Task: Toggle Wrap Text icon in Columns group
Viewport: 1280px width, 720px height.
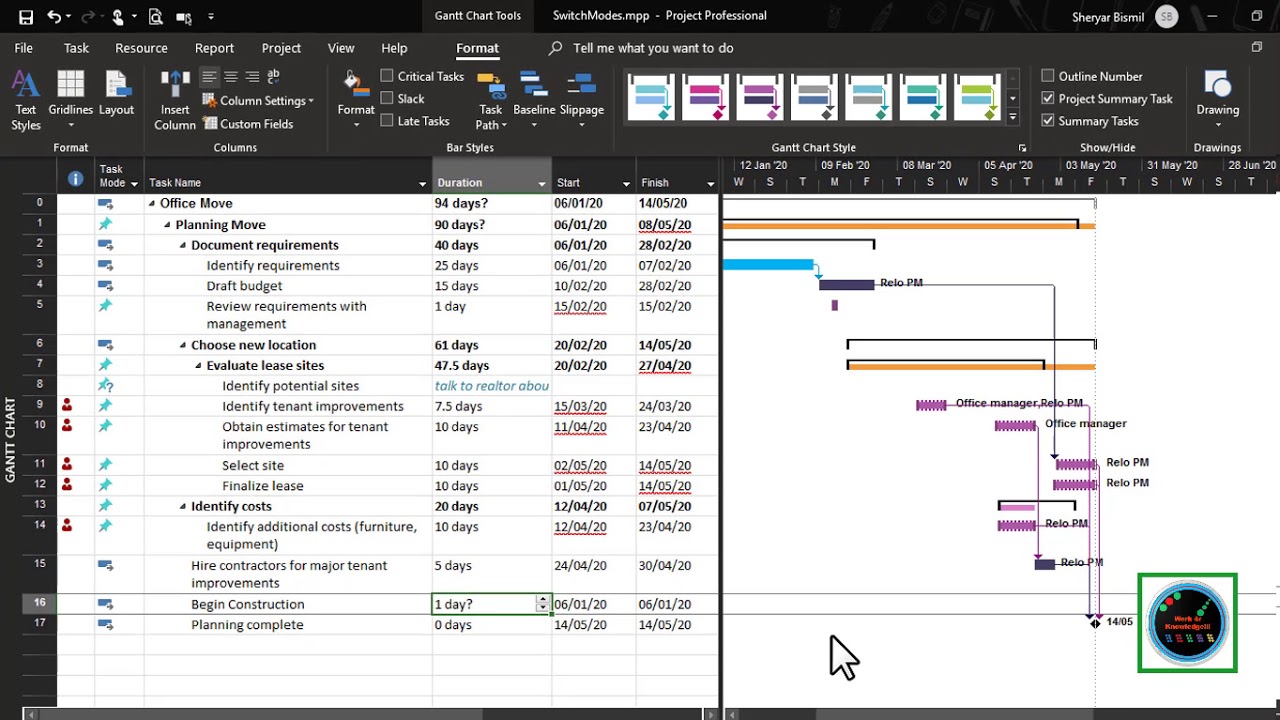Action: click(x=273, y=76)
